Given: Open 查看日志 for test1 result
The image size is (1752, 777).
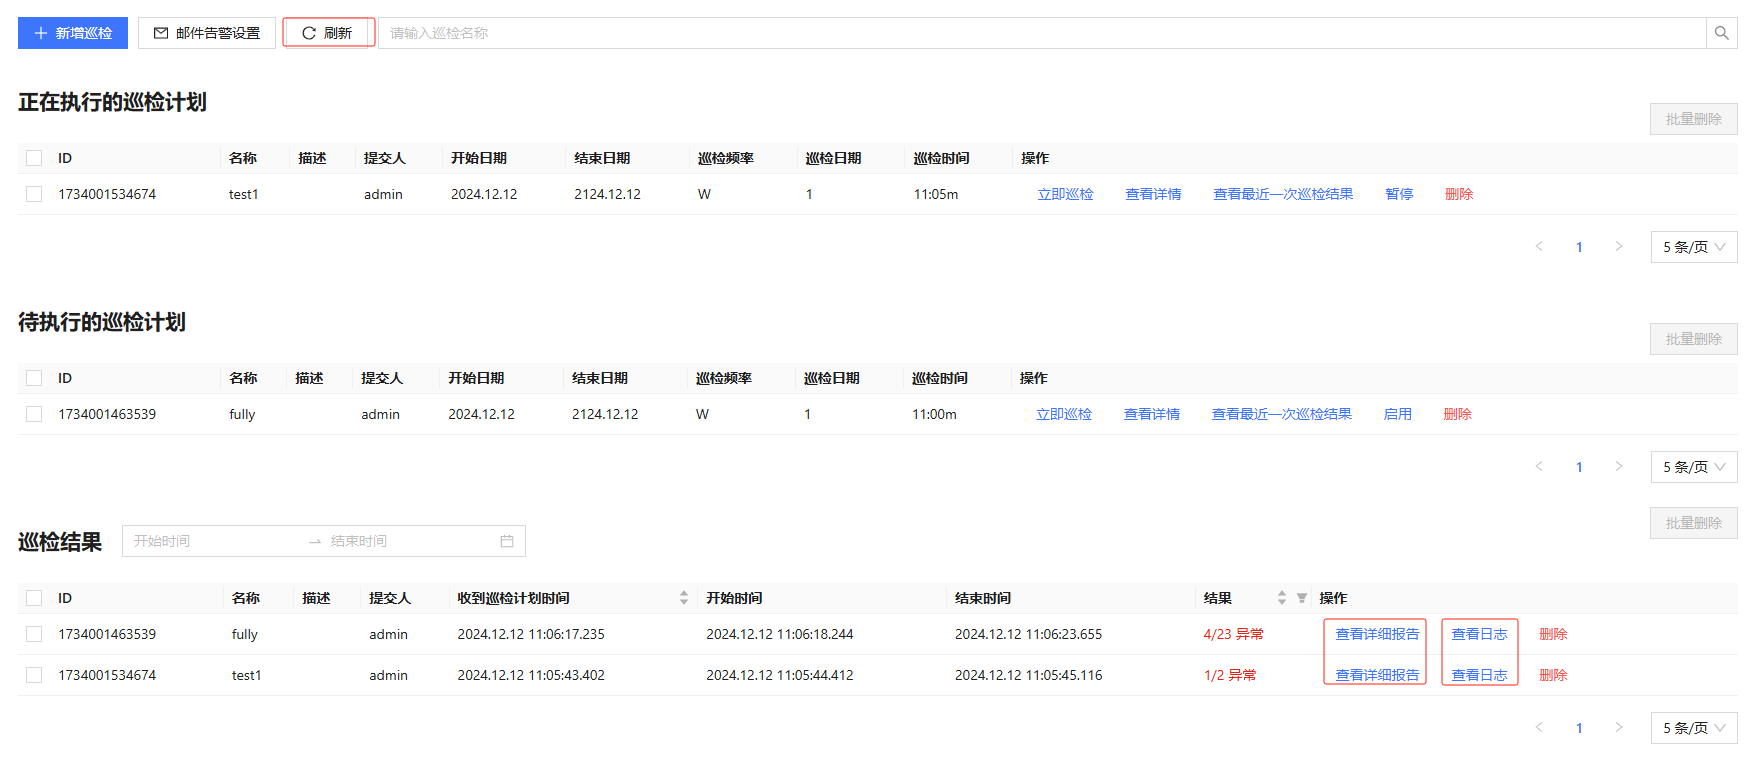Looking at the screenshot, I should pyautogui.click(x=1478, y=675).
